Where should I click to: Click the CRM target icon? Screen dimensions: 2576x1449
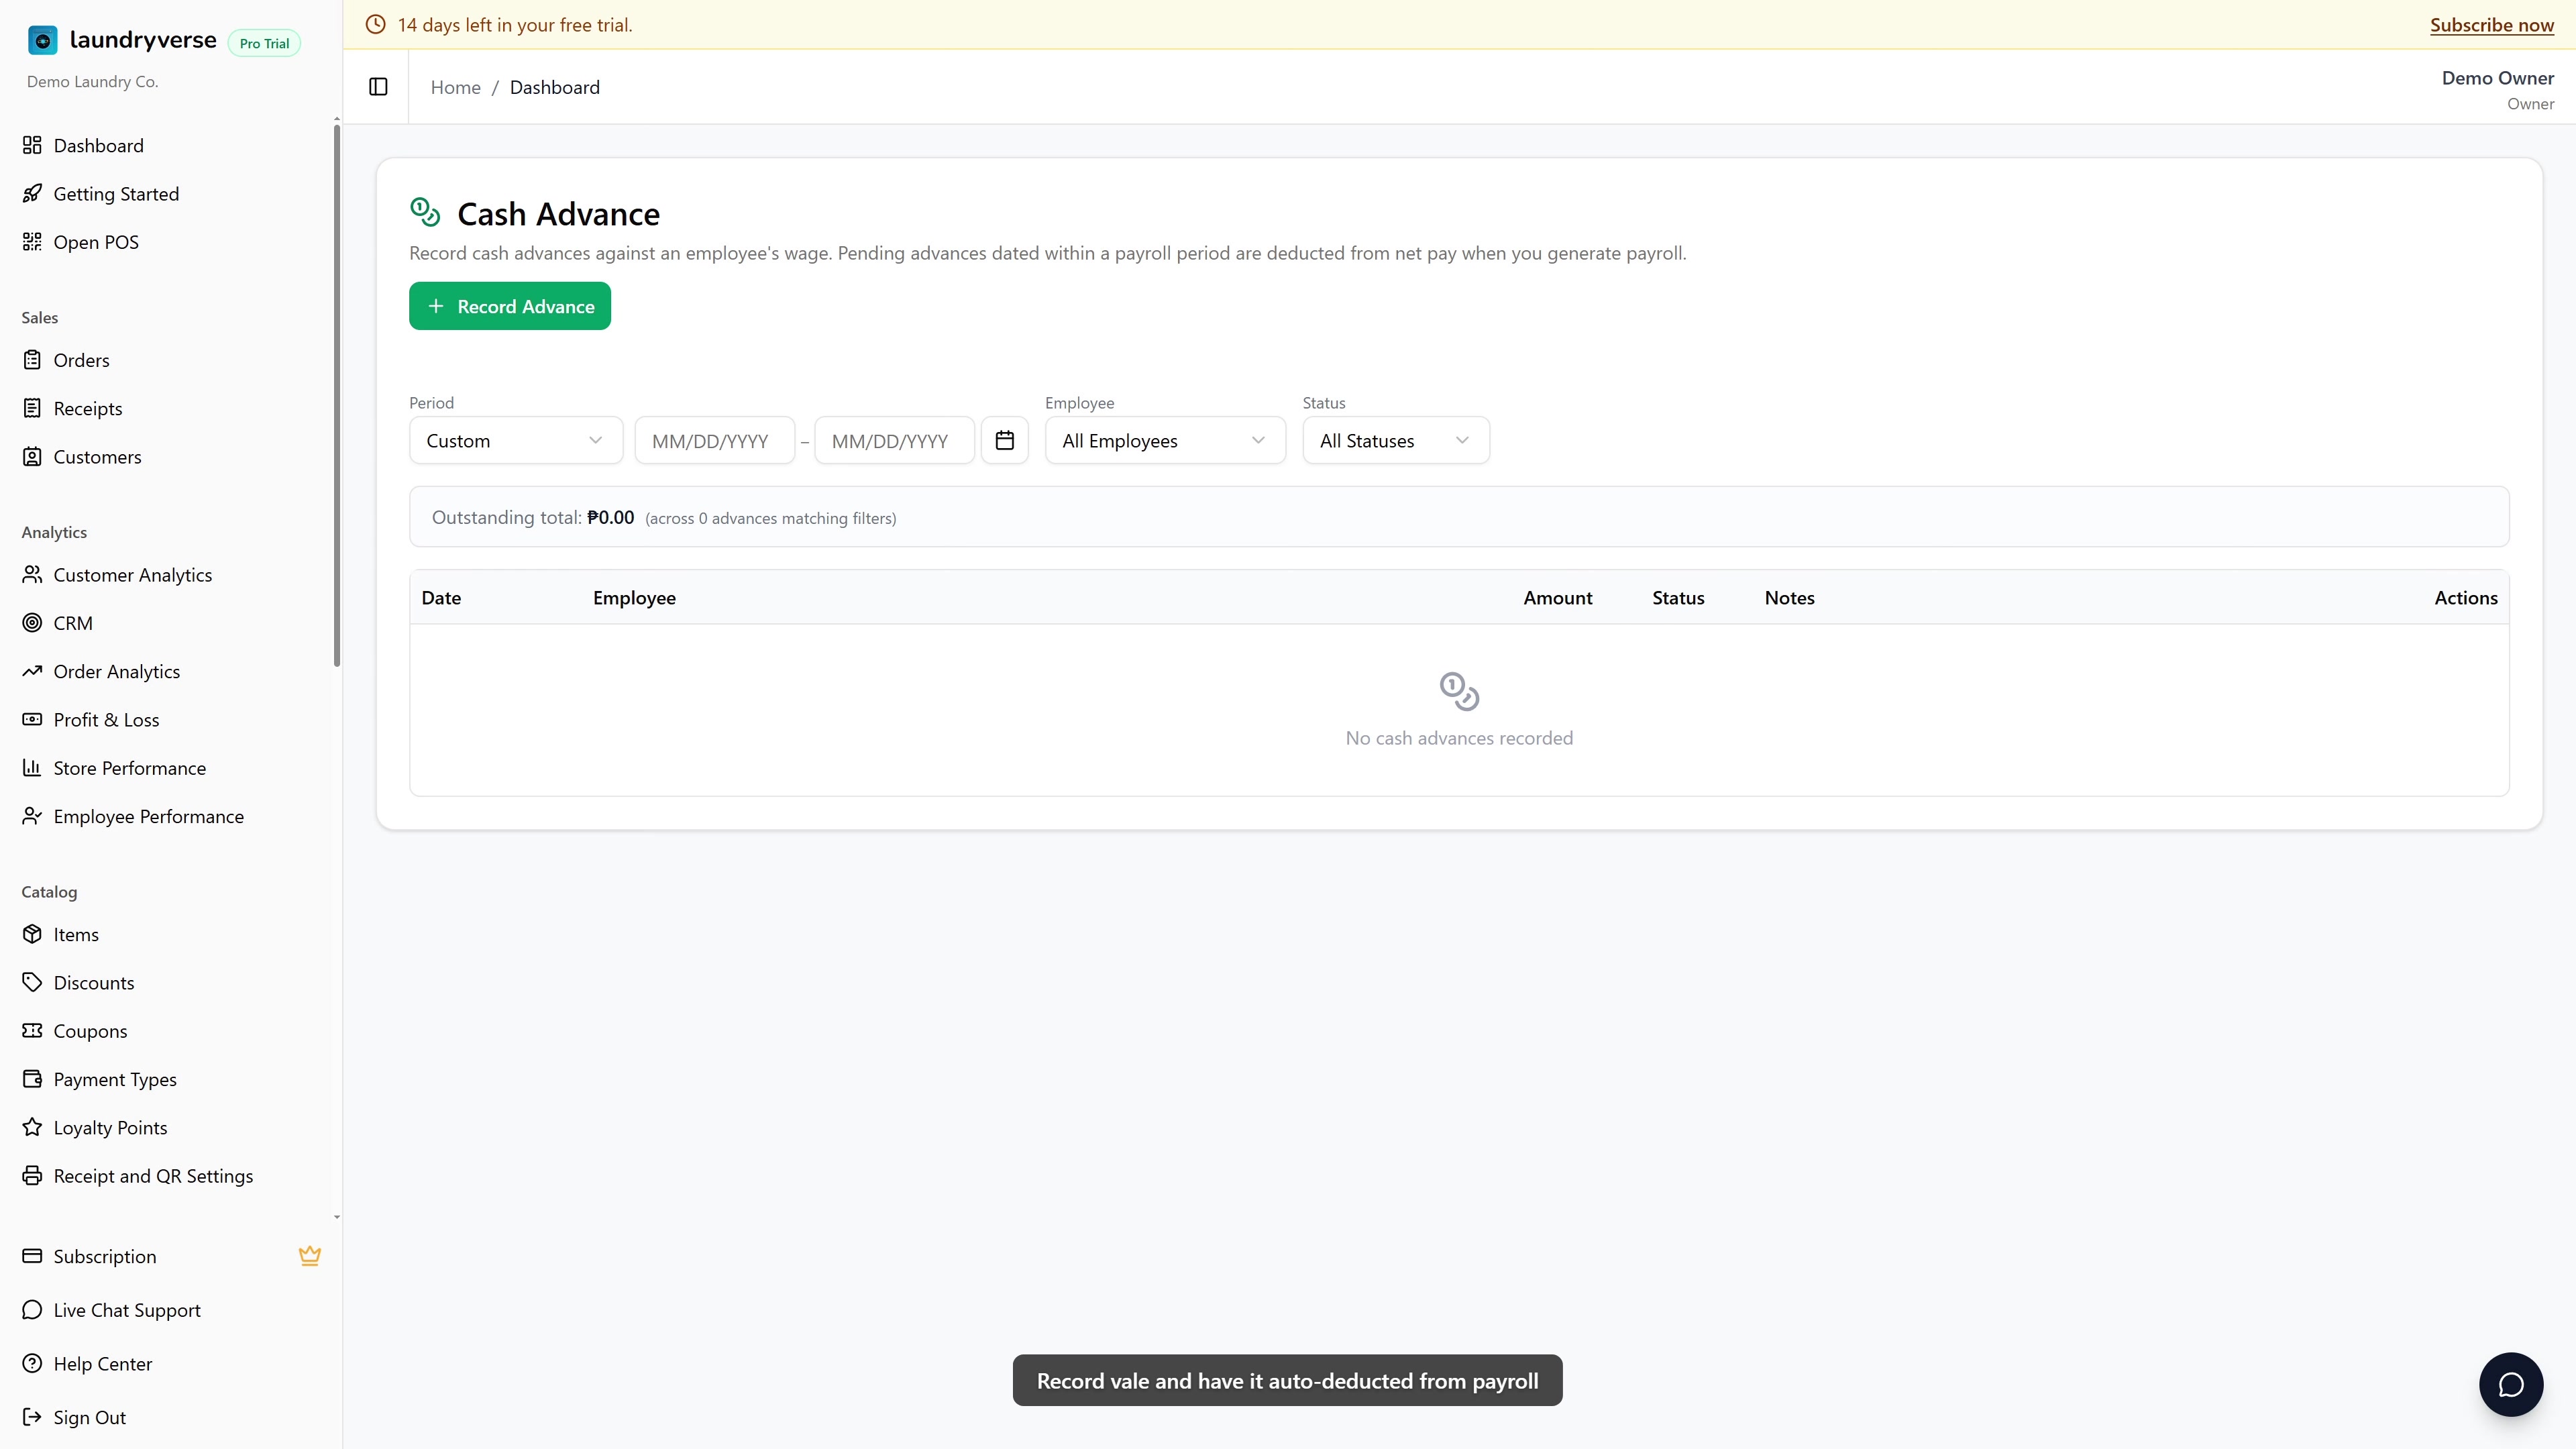tap(32, 622)
